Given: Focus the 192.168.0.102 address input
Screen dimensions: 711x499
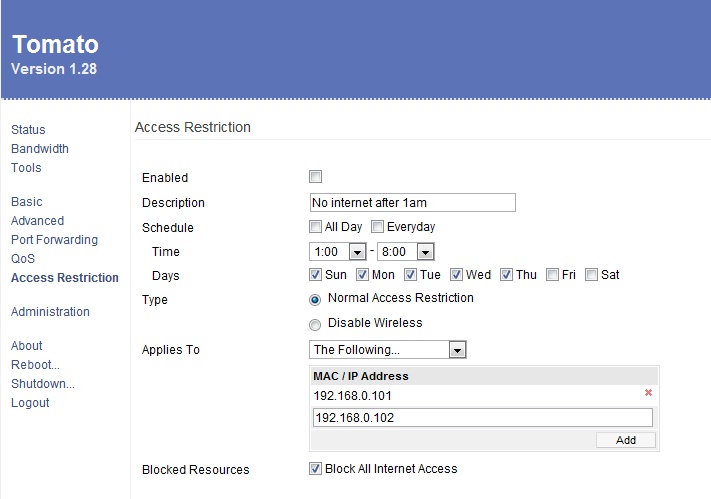Looking at the screenshot, I should pyautogui.click(x=481, y=418).
